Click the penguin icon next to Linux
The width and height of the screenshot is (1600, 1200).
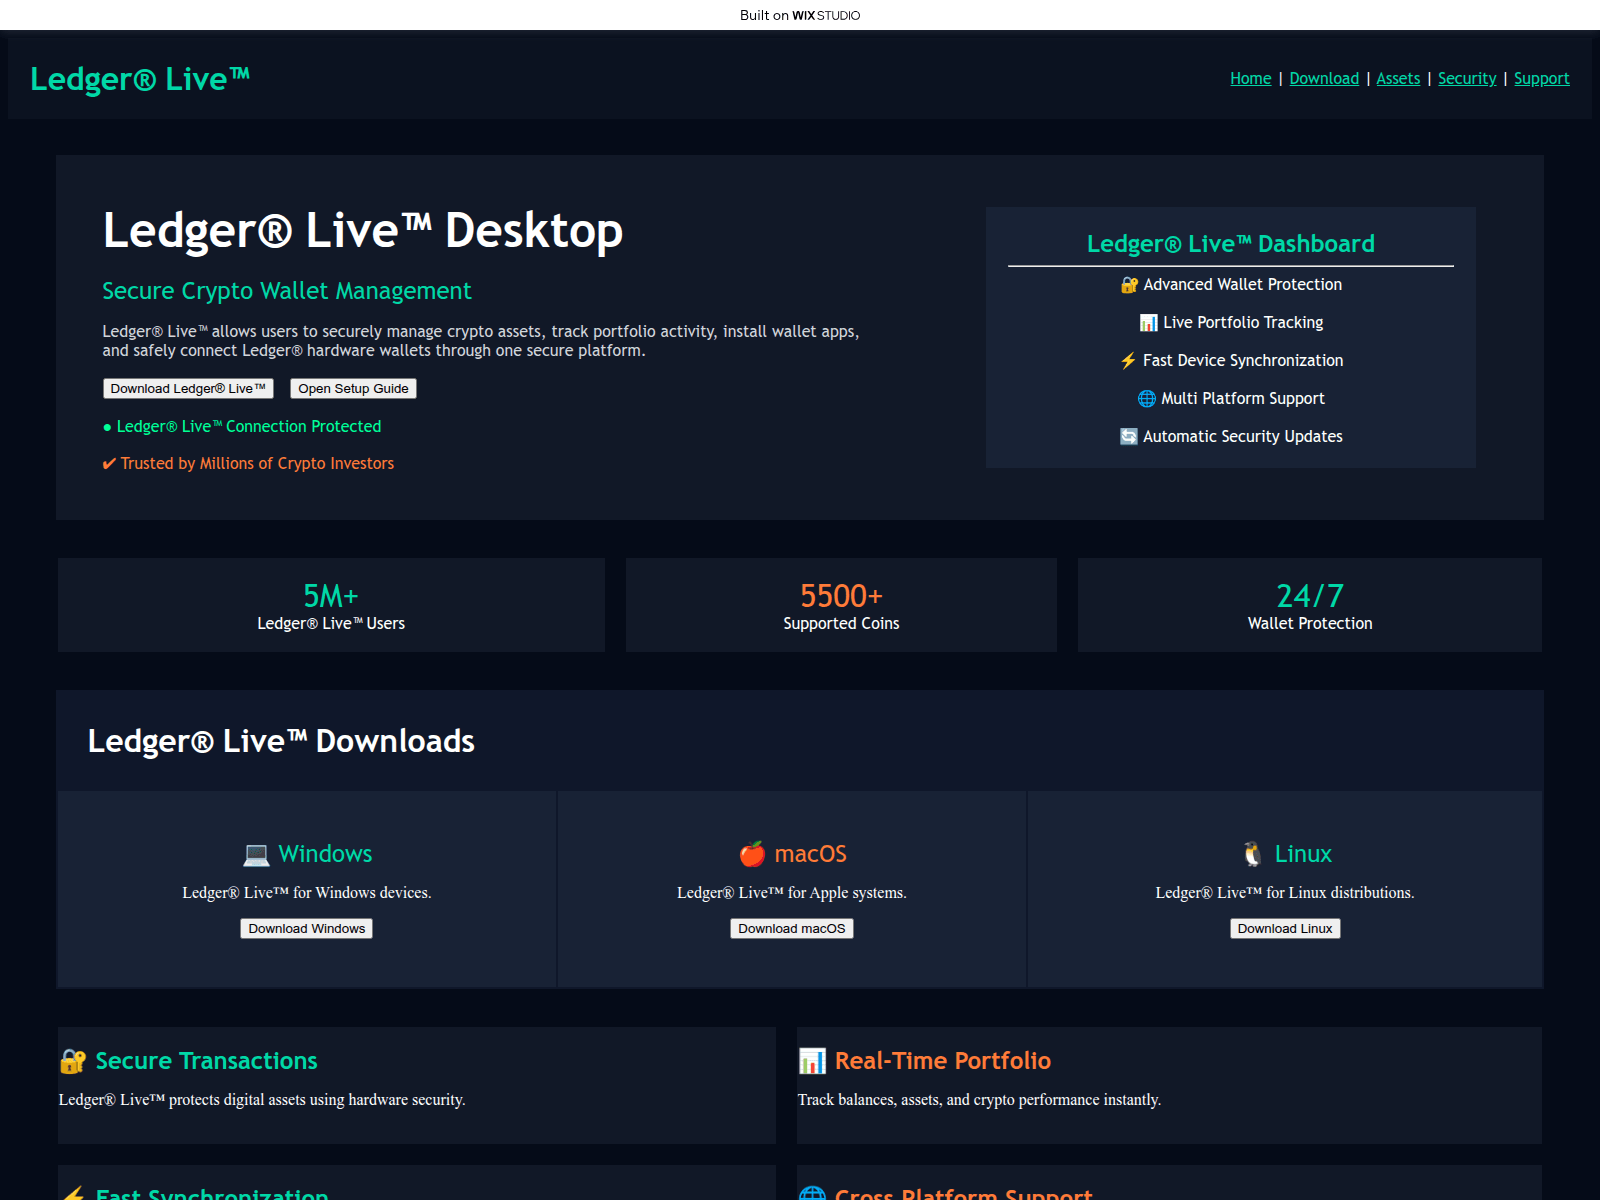point(1252,854)
